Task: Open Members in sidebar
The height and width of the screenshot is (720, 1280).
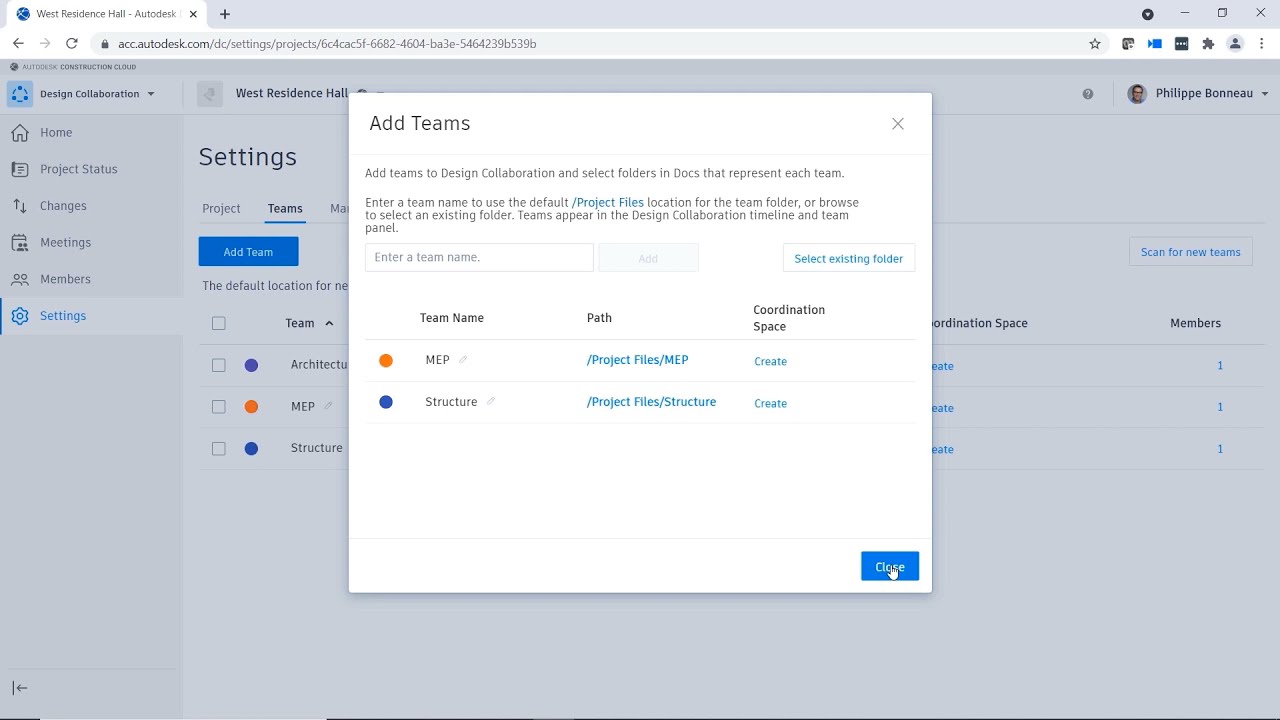Action: pyautogui.click(x=65, y=279)
